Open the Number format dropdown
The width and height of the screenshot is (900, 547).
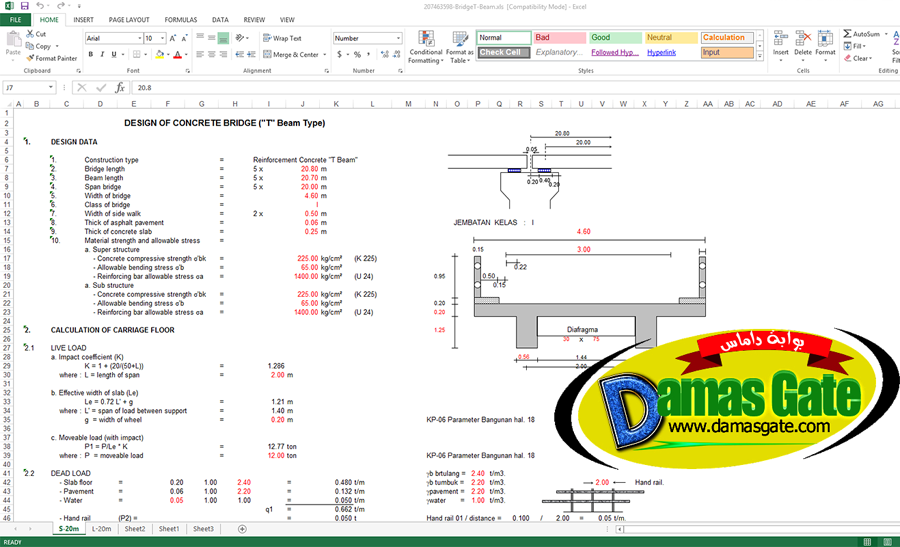pyautogui.click(x=398, y=38)
